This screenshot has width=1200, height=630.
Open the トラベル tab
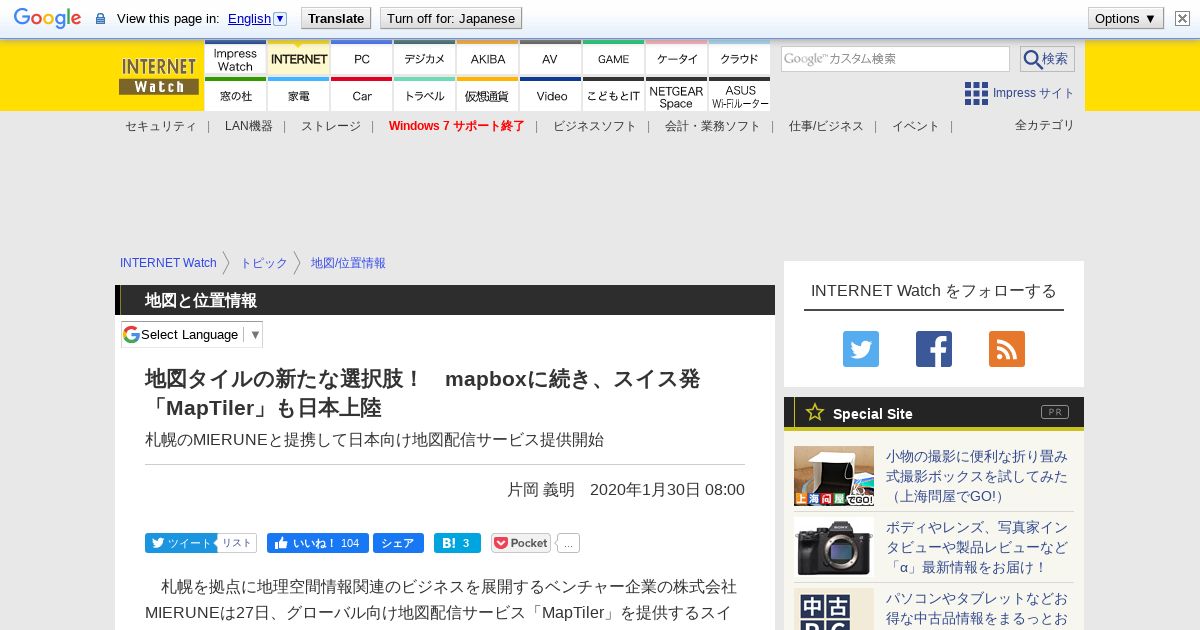point(424,94)
